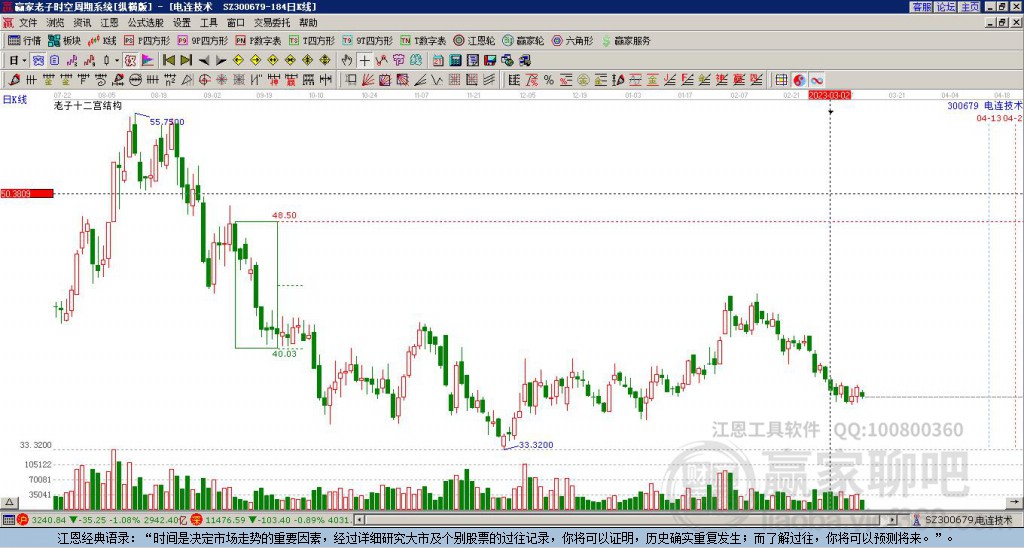Open the 板块 sector view
Viewport: 1024px width, 548px height.
[64, 40]
